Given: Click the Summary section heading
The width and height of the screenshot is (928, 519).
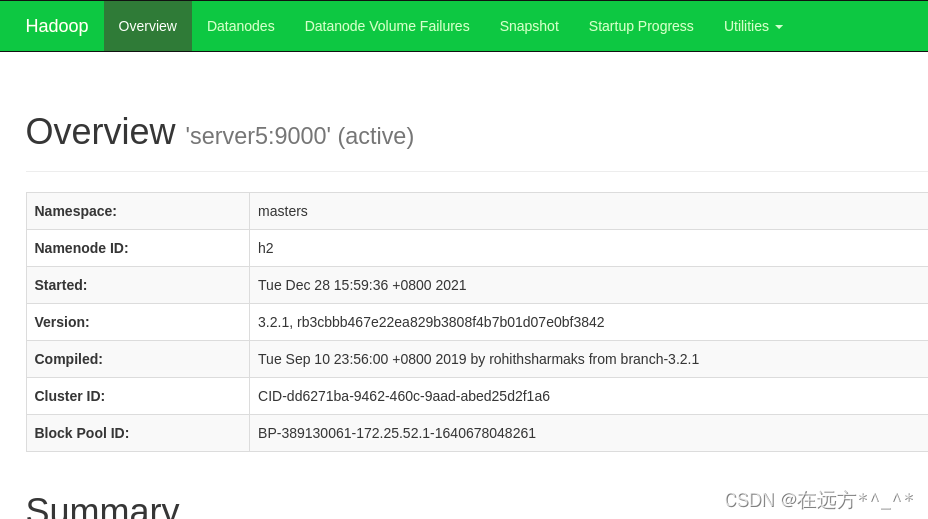Looking at the screenshot, I should pos(102,508).
